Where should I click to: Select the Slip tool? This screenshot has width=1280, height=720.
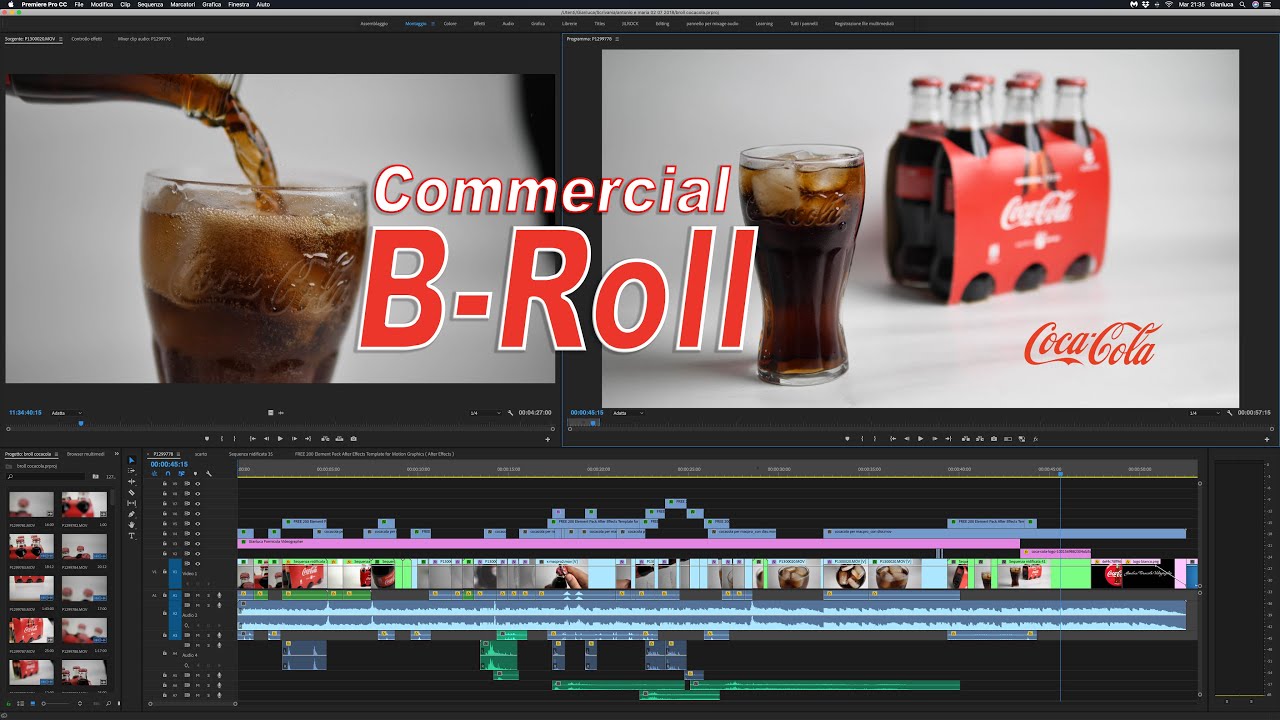coord(131,503)
